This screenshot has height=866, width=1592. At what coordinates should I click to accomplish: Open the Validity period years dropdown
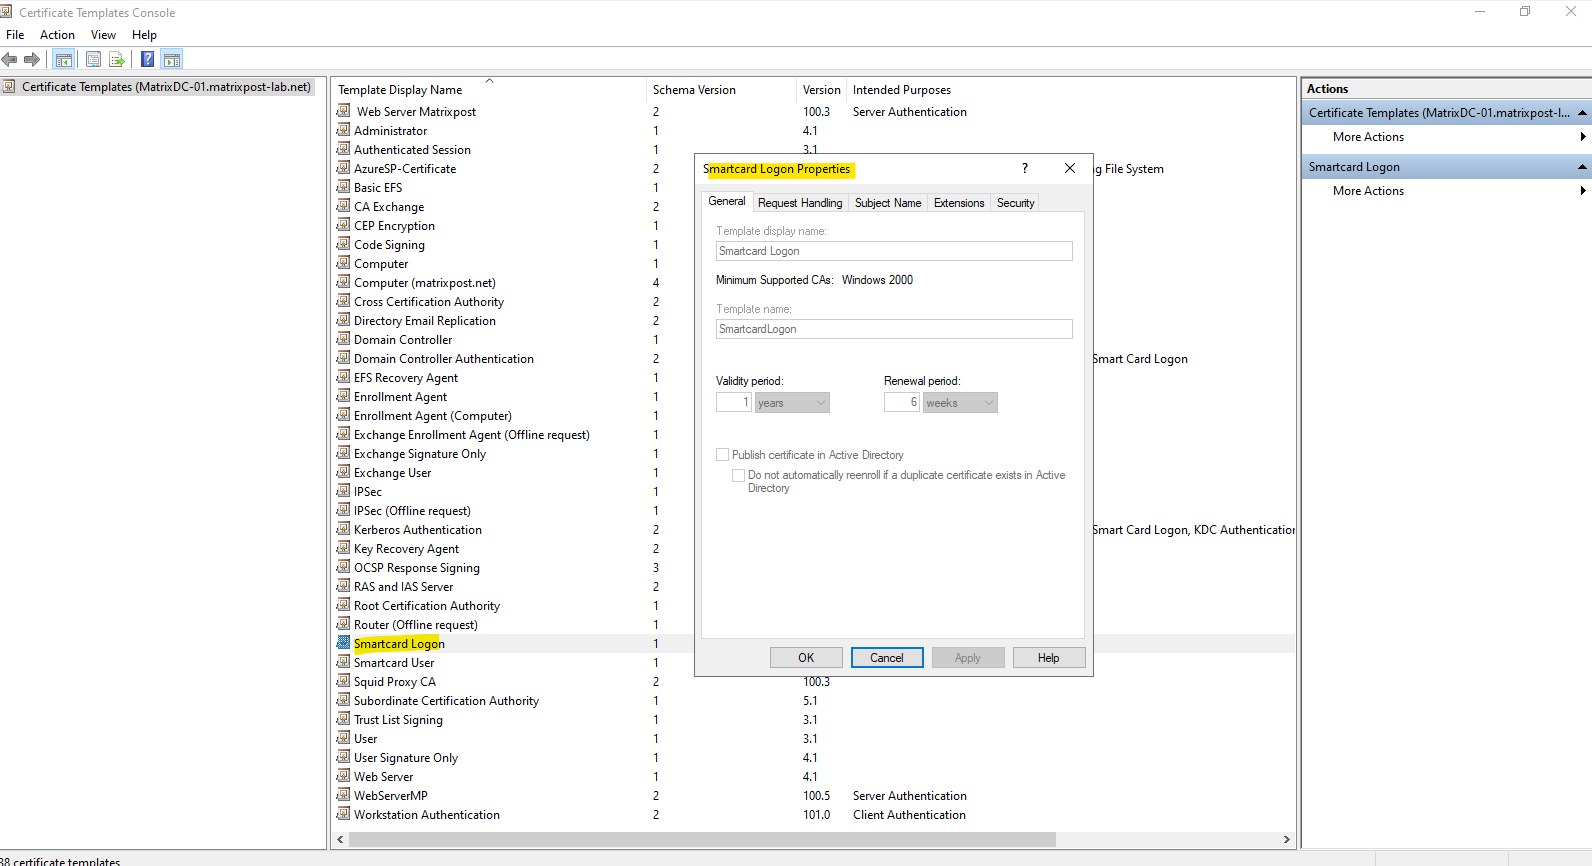coord(792,402)
